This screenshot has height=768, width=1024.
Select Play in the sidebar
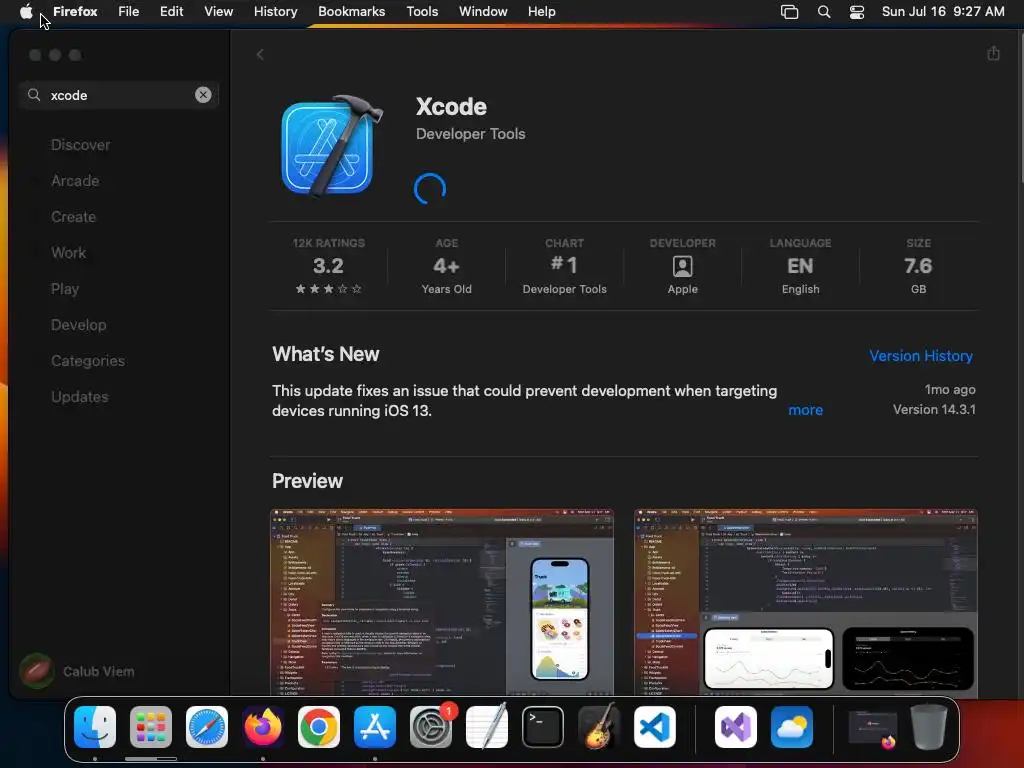pos(65,289)
